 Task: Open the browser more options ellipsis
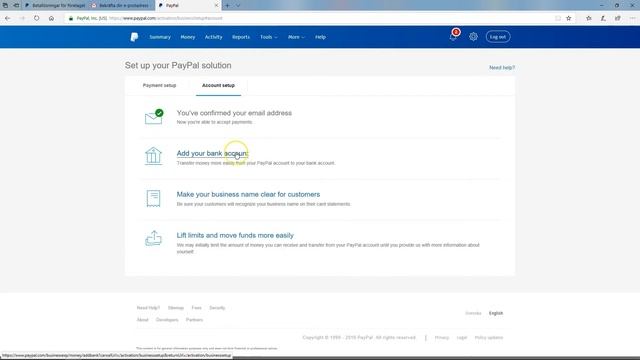pos(632,18)
